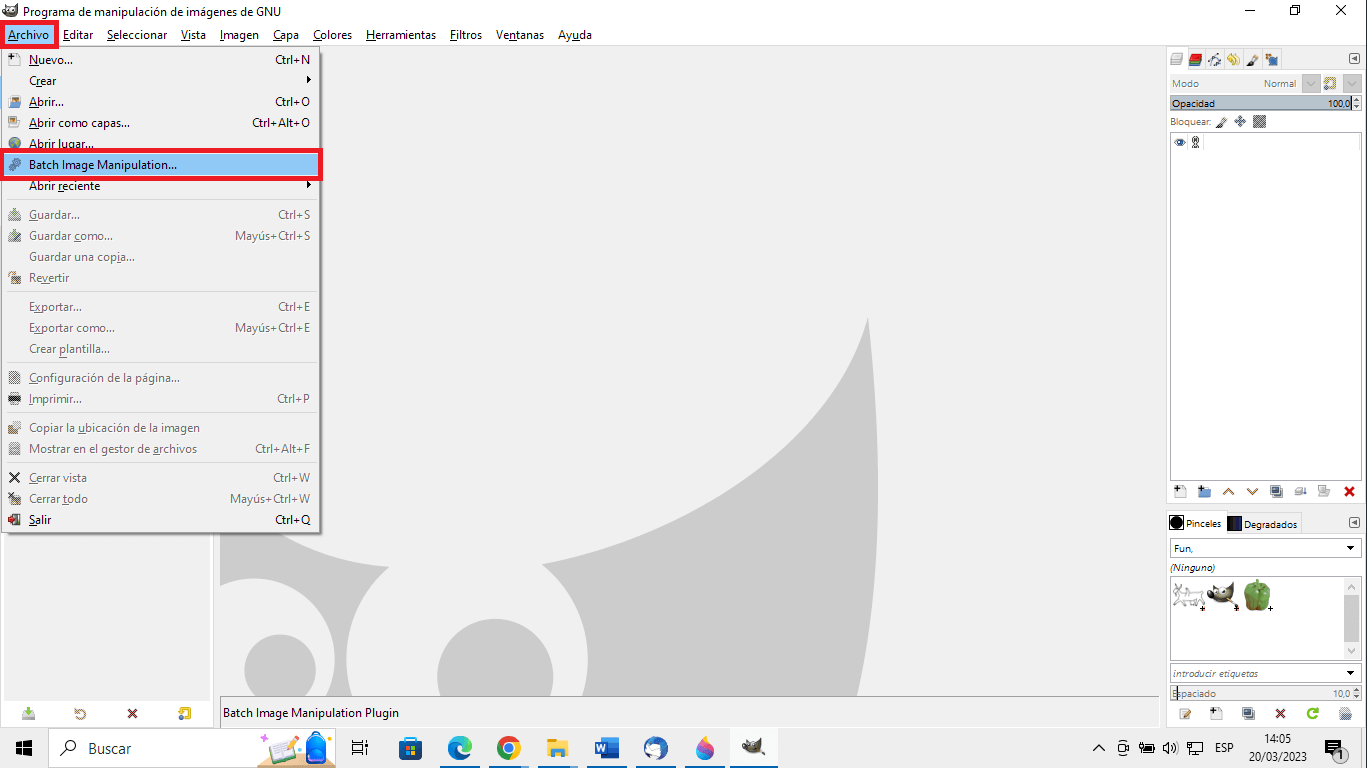Select the outlined animal brush thumbnail

(1188, 596)
